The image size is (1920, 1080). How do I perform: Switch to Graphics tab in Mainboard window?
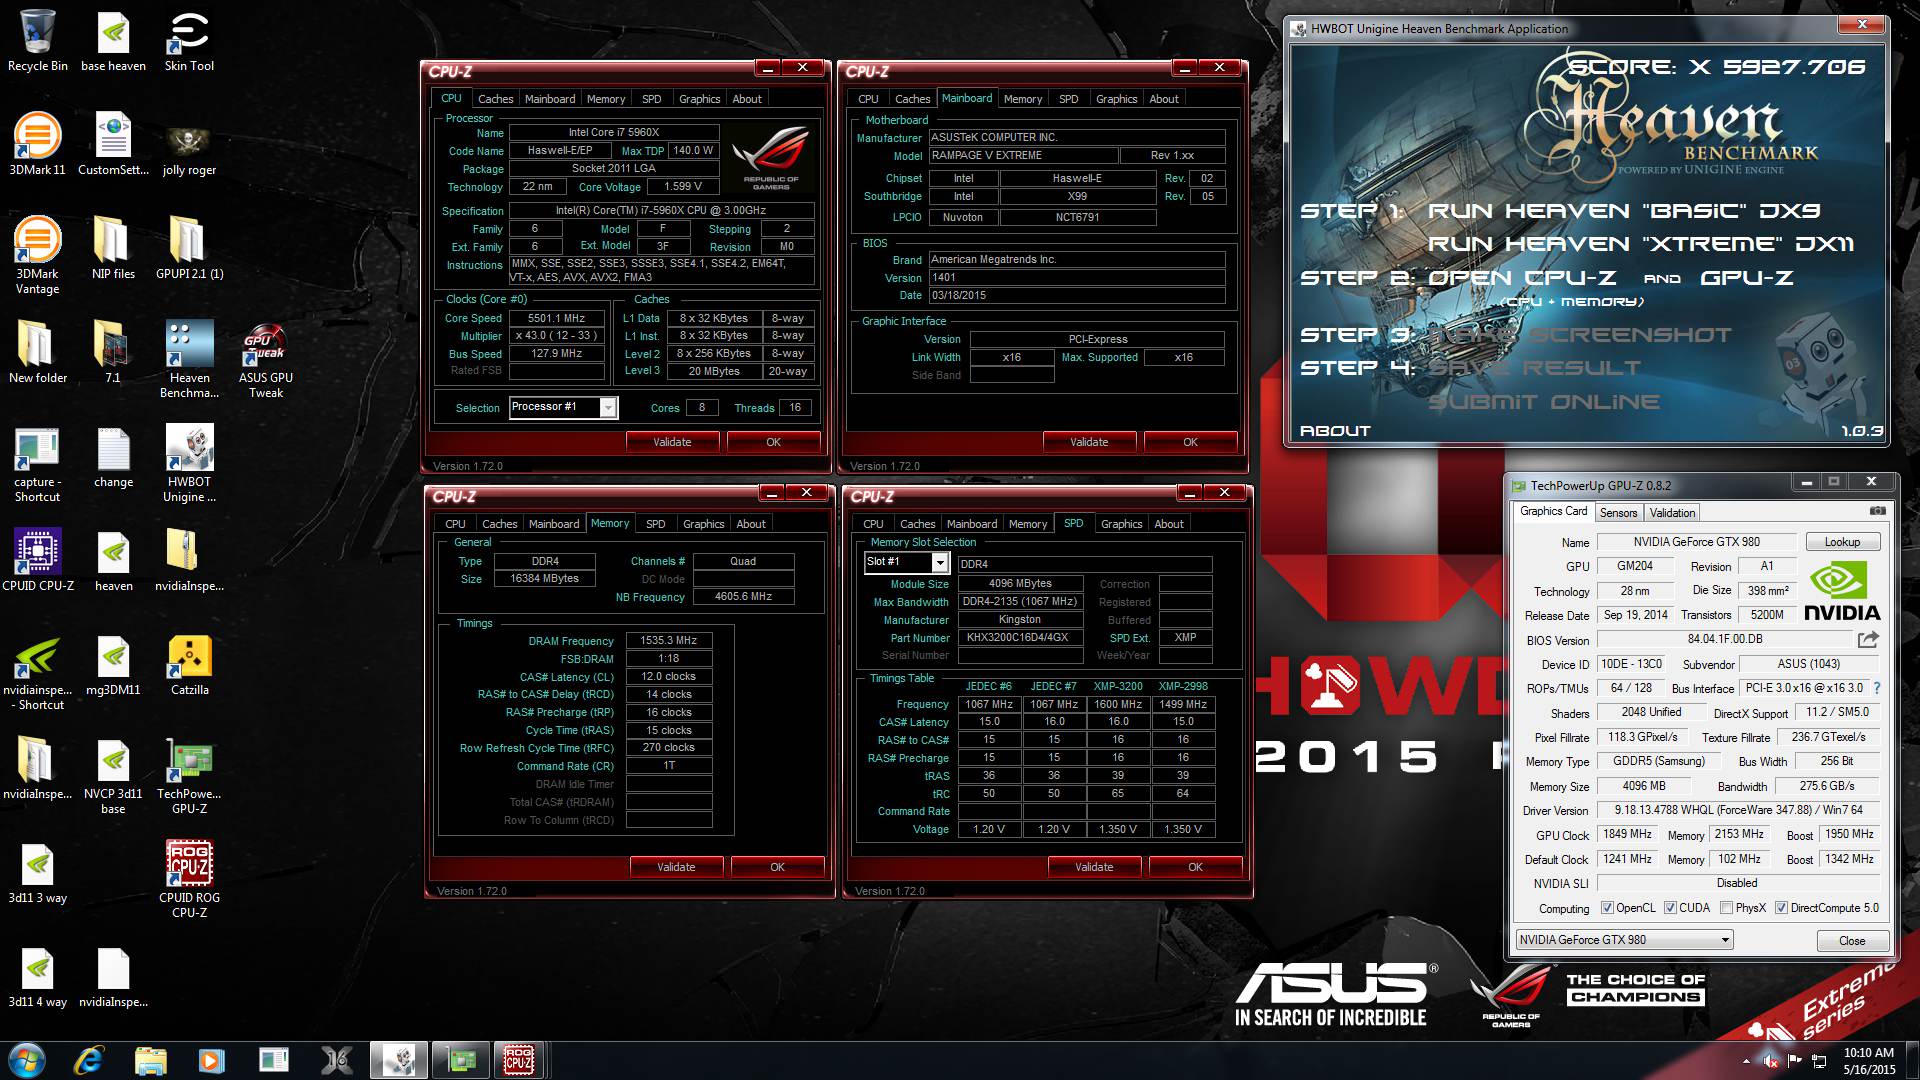[1116, 99]
